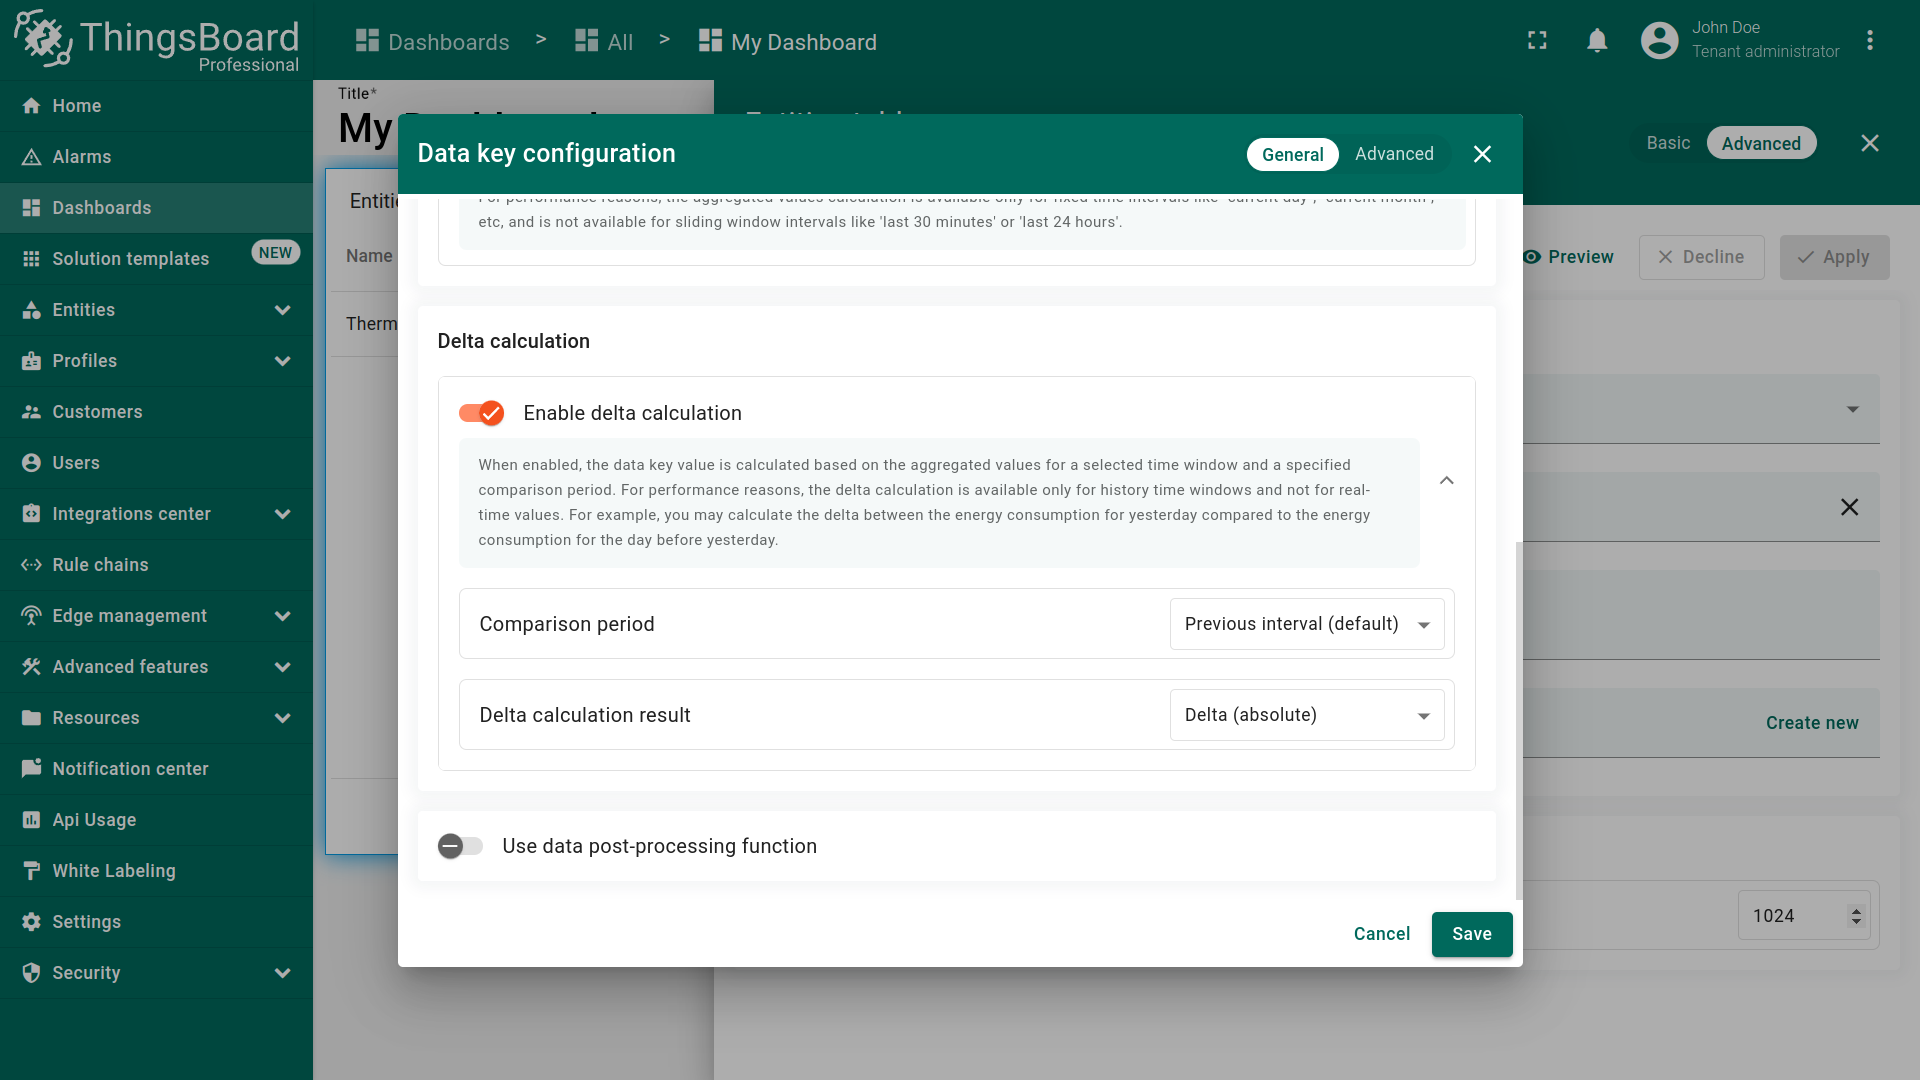1920x1080 pixels.
Task: Click the notifications bell icon
Action: coord(1597,41)
